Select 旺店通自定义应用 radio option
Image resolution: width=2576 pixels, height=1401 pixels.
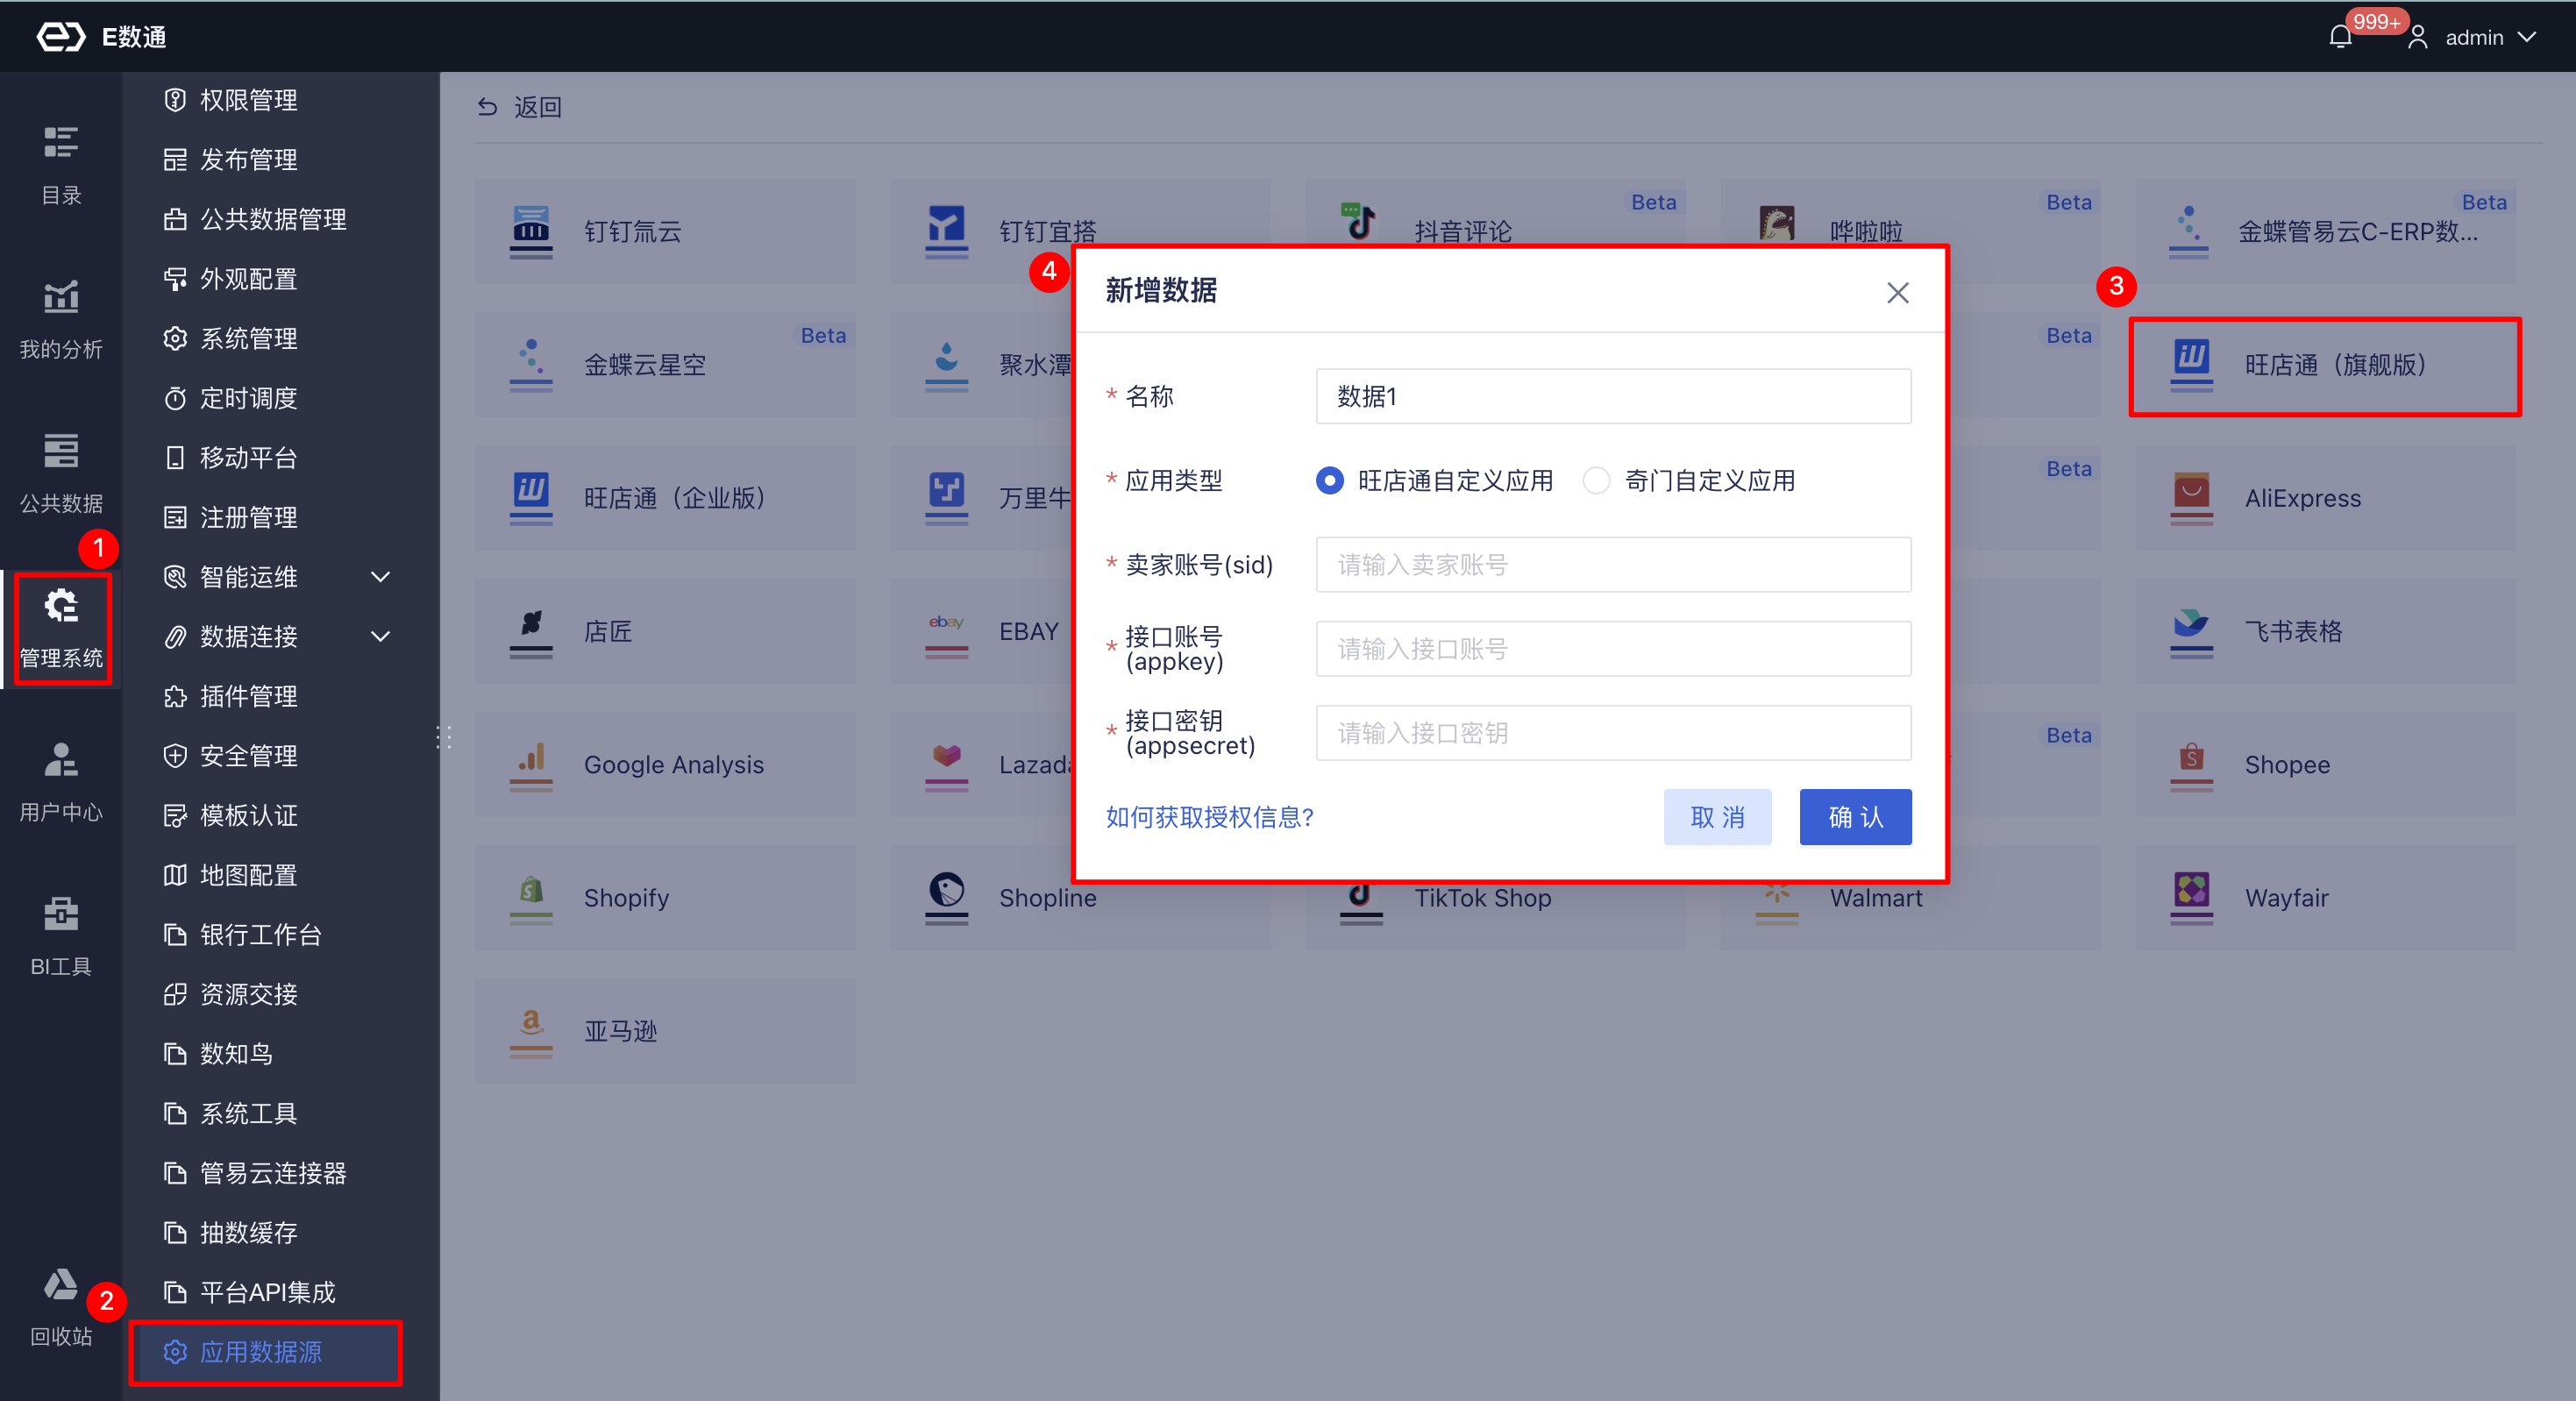point(1329,481)
